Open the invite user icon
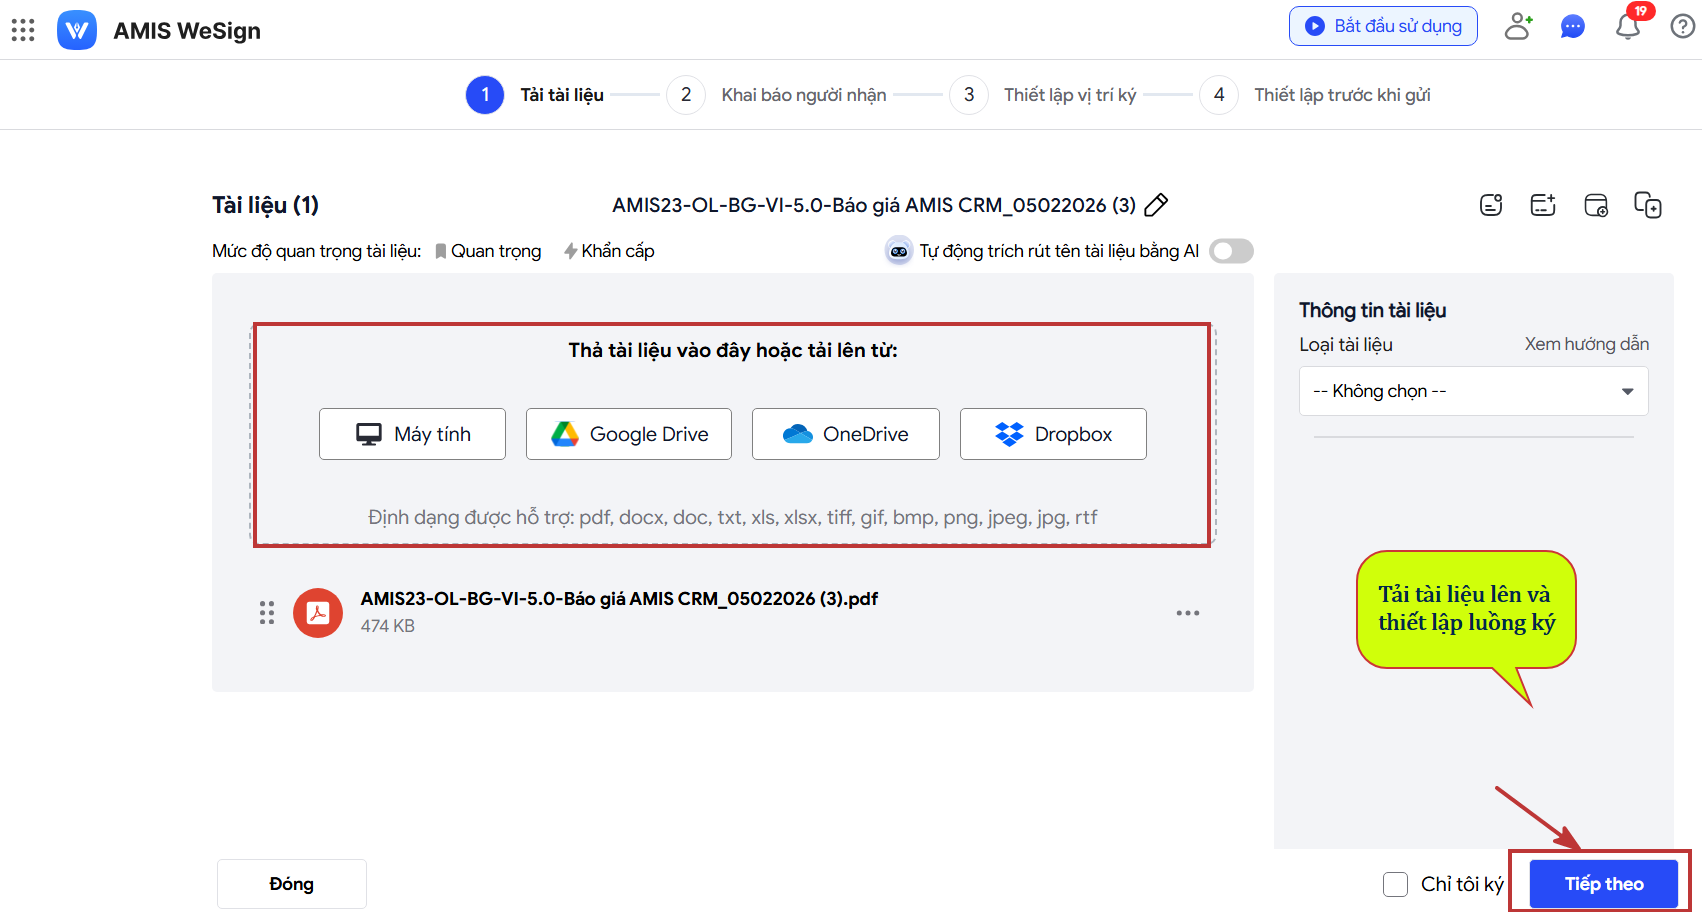The width and height of the screenshot is (1702, 912). pyautogui.click(x=1518, y=26)
